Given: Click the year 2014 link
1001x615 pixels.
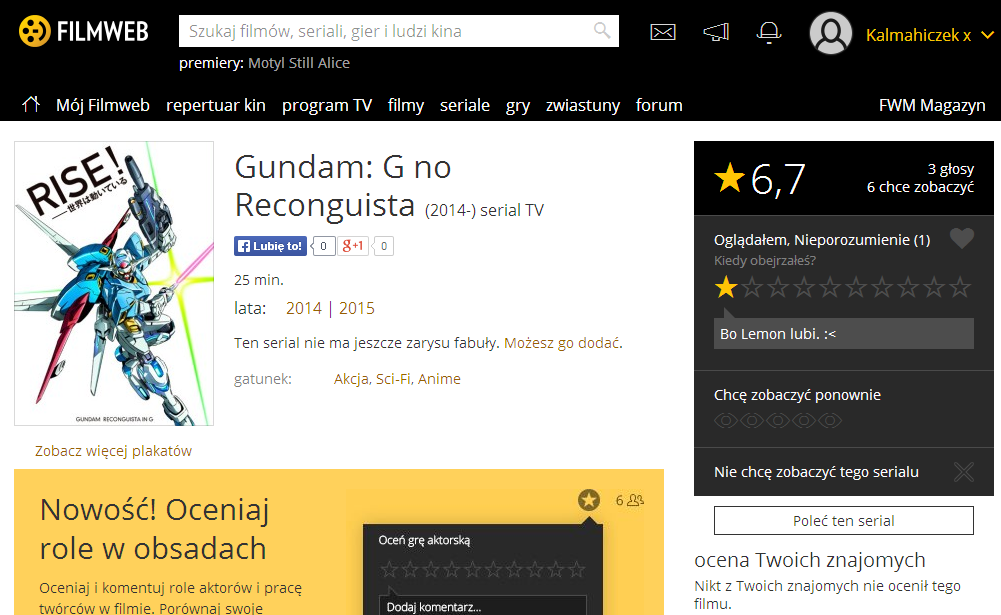Looking at the screenshot, I should [304, 308].
